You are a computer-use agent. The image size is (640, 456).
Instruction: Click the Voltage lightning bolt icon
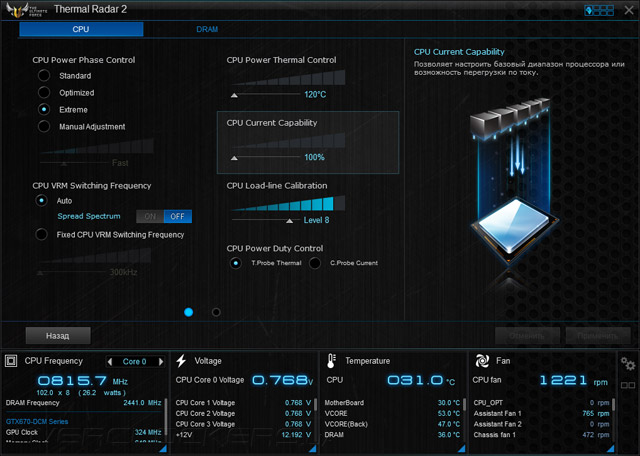181,361
